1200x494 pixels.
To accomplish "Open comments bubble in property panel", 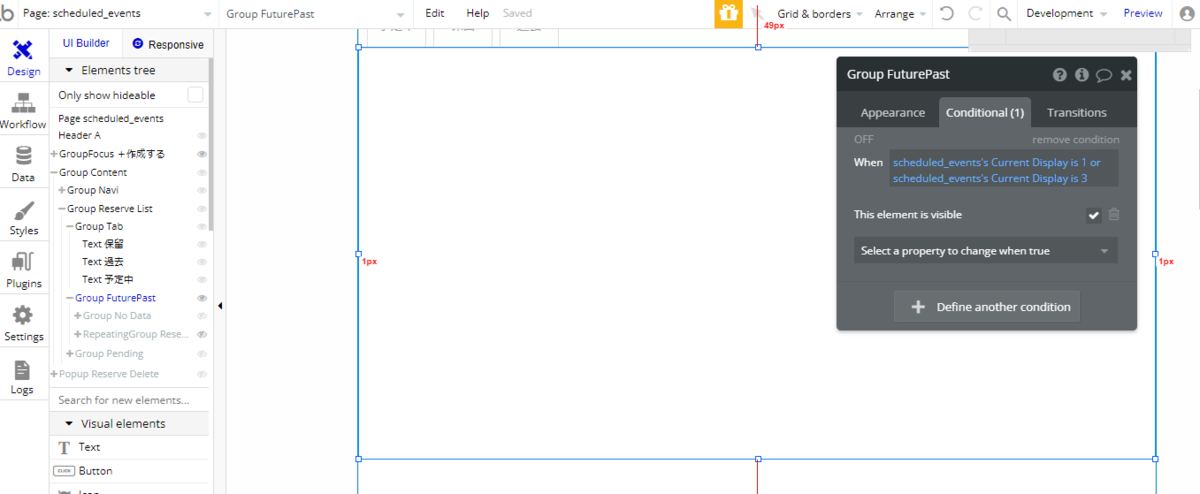I will pyautogui.click(x=1104, y=75).
